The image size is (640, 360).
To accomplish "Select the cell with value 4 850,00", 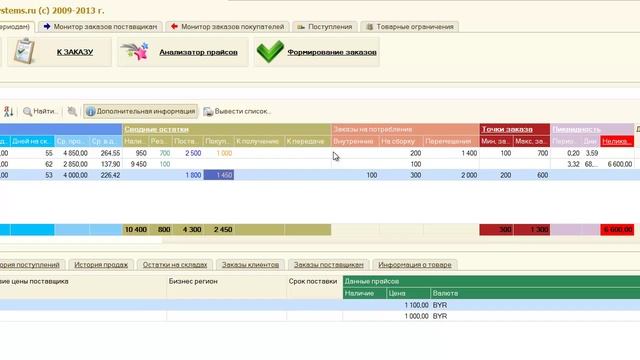I will [72, 153].
